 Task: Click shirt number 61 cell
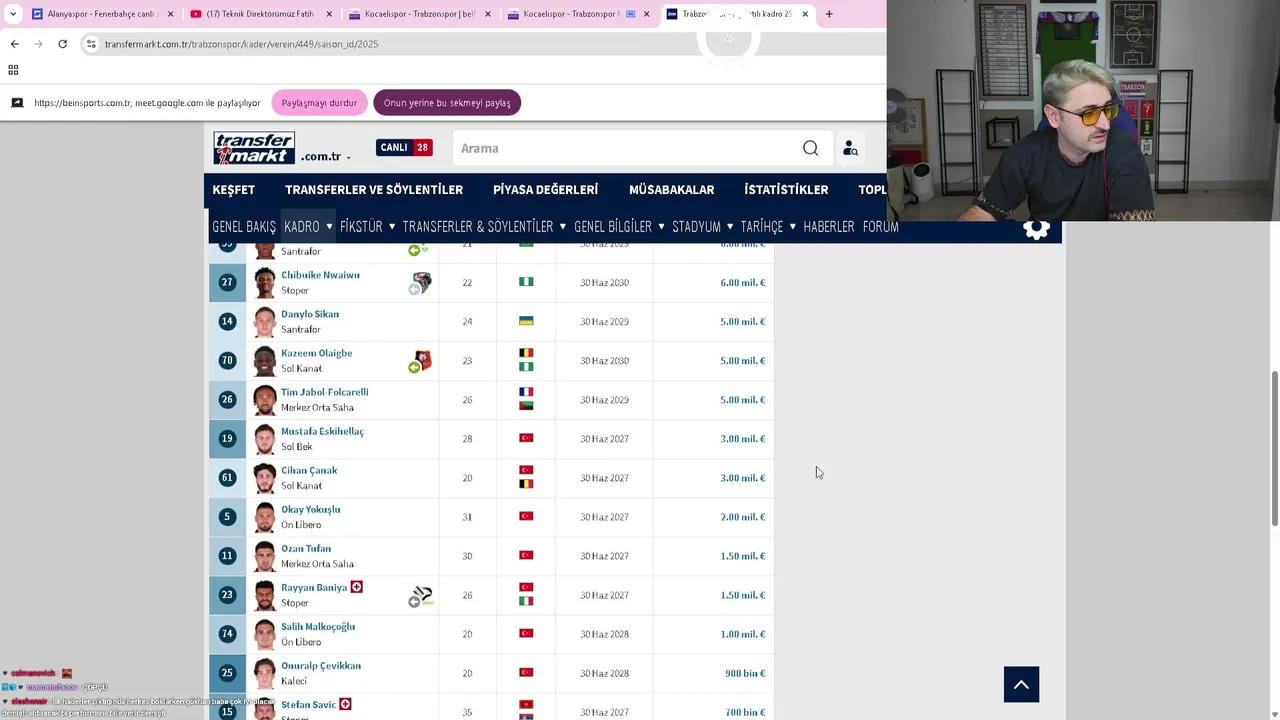click(x=227, y=478)
